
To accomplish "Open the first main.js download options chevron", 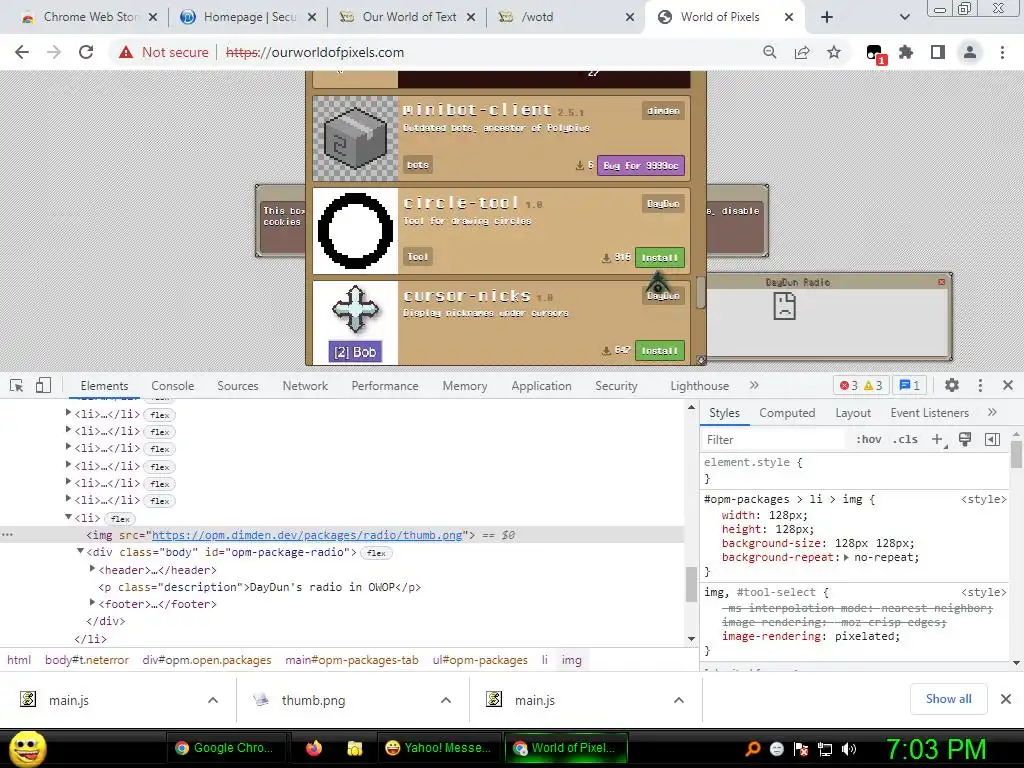I will click(x=213, y=700).
